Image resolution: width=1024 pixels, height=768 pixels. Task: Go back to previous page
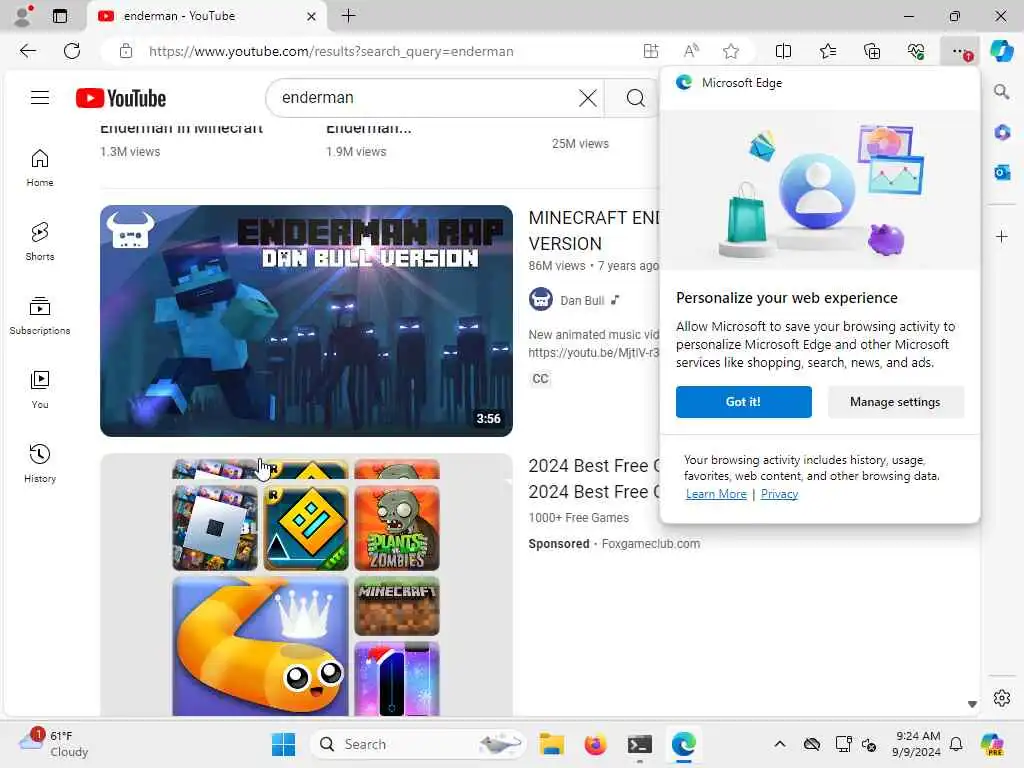[x=27, y=51]
